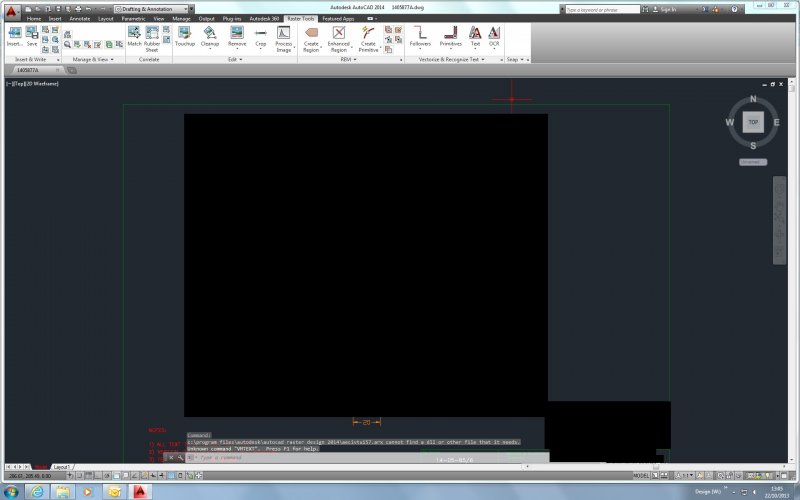Click the command line input field

(x=367, y=458)
